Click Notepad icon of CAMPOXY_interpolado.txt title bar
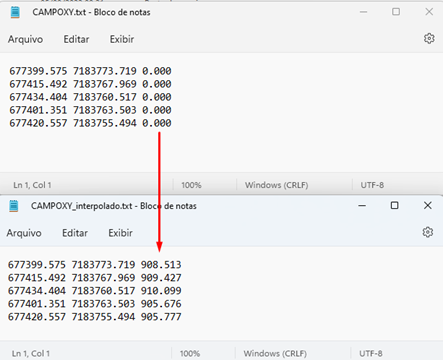The height and width of the screenshot is (360, 443). (14, 206)
